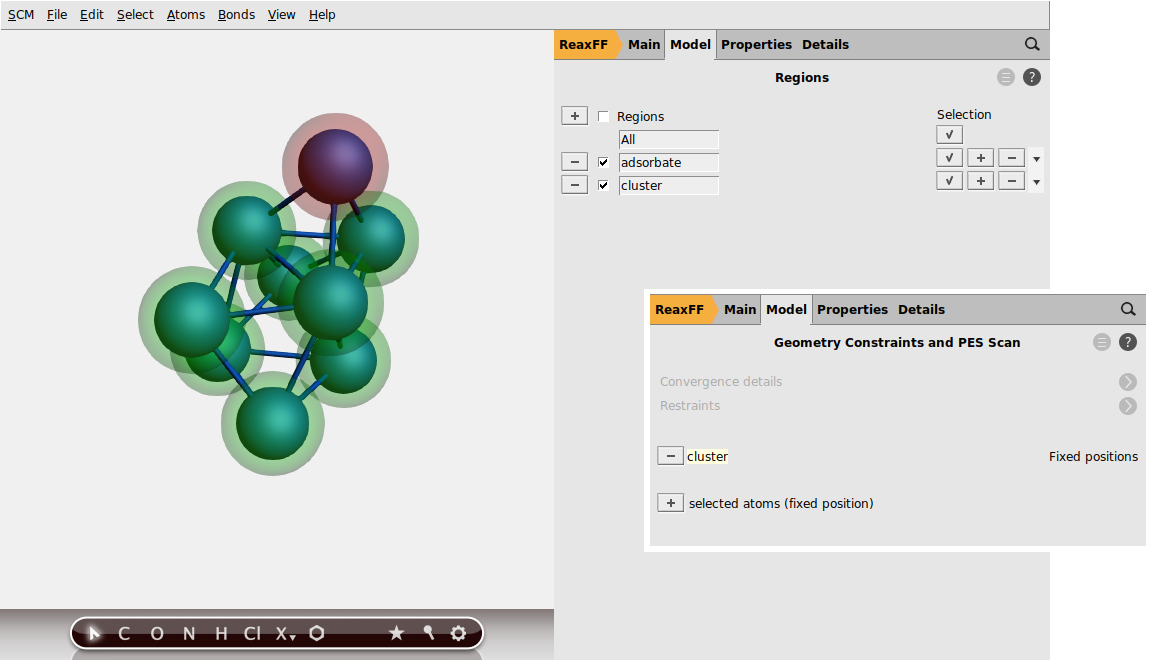
Task: Open help for Geometry Constraints panel
Action: (1128, 342)
